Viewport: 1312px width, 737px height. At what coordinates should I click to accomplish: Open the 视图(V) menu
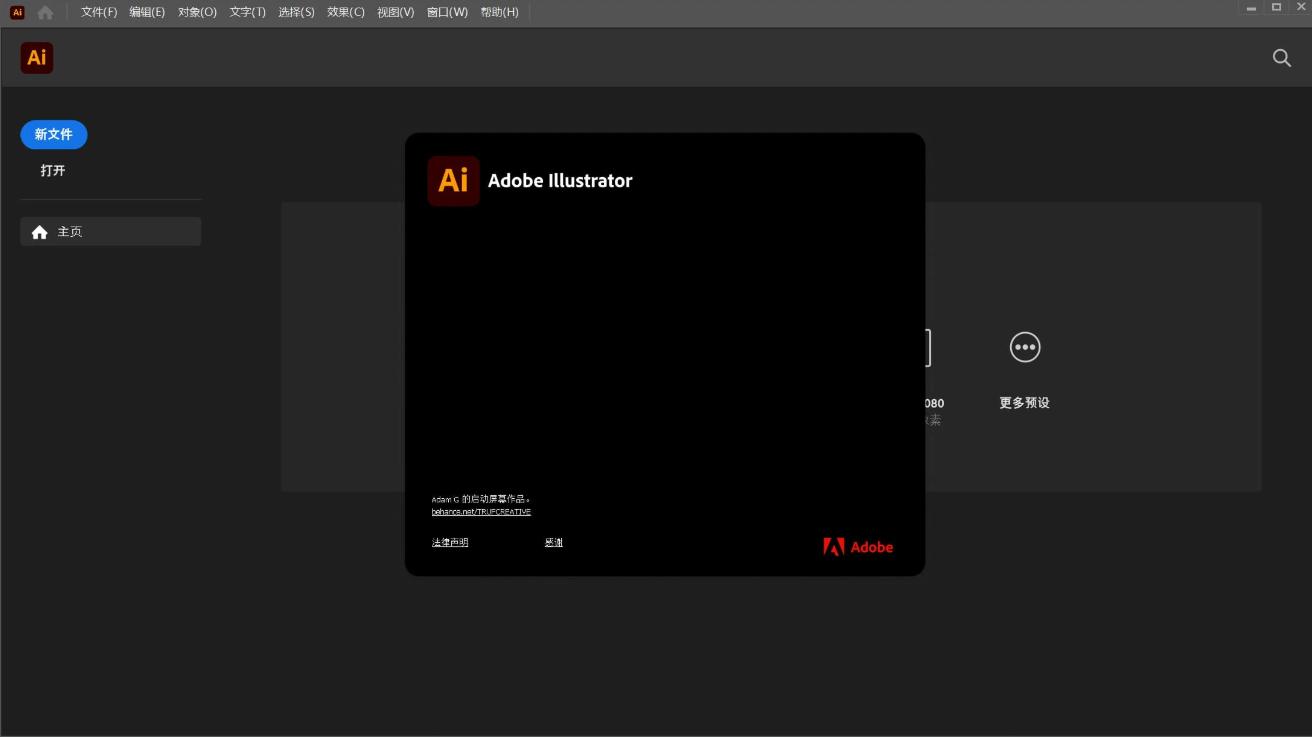pos(395,12)
